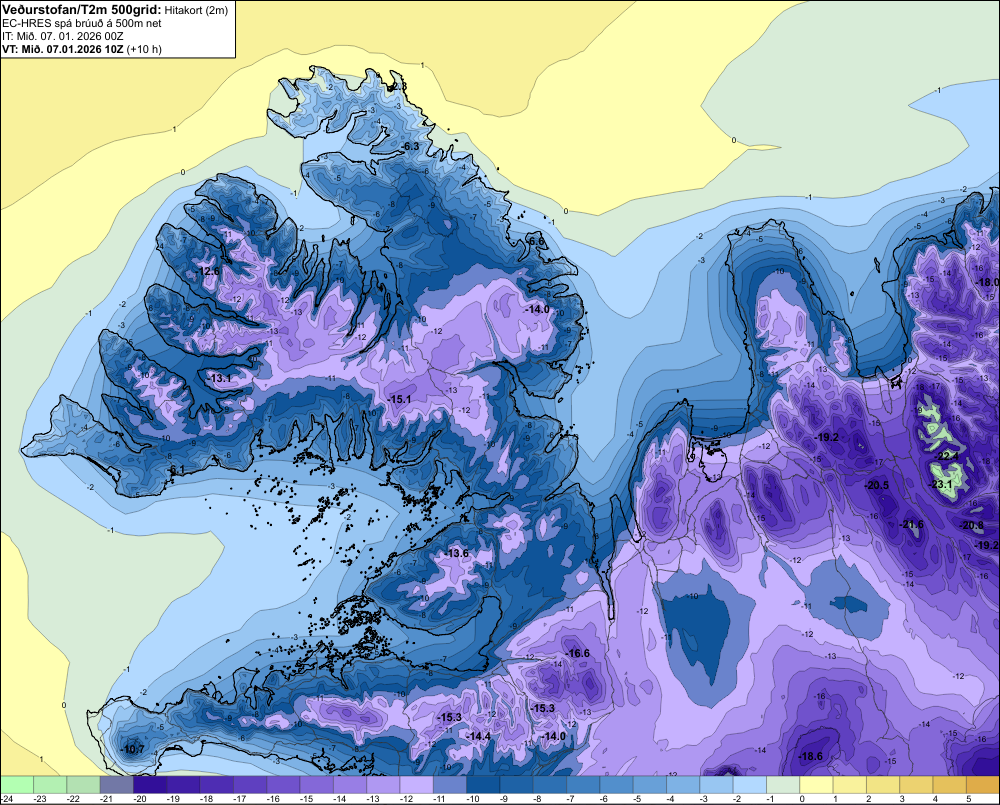
Task: Click the light green legend swatch above -24
Action: tap(17, 785)
